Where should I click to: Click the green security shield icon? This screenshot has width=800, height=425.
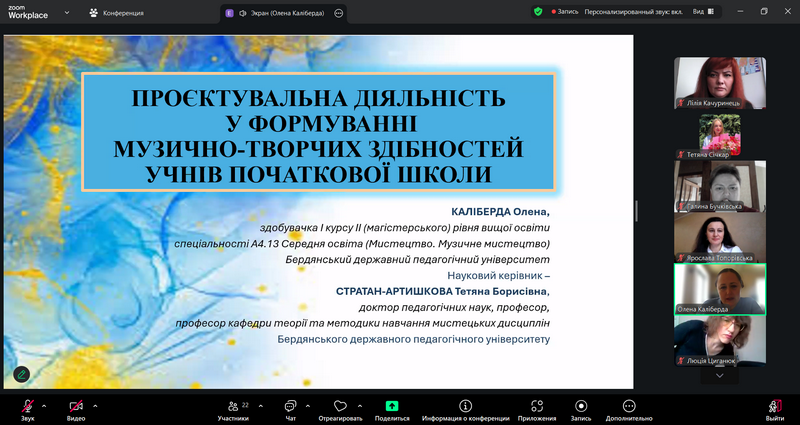point(538,12)
